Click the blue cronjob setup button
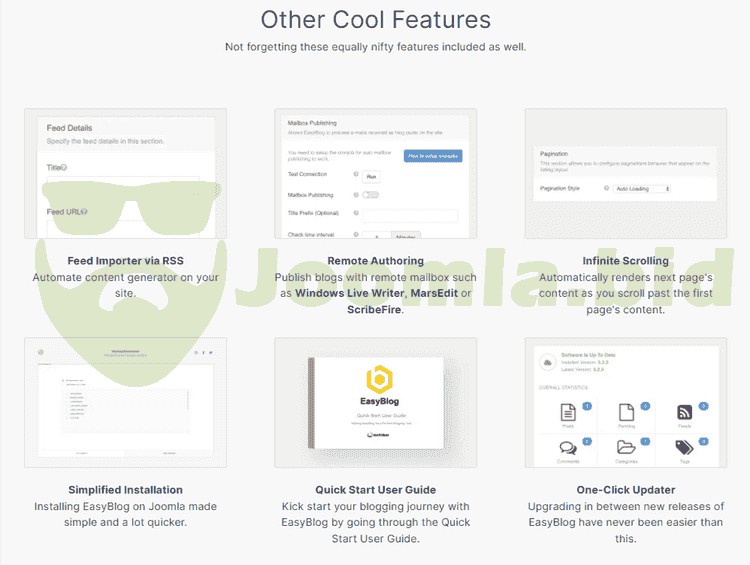The width and height of the screenshot is (750, 565). point(433,157)
